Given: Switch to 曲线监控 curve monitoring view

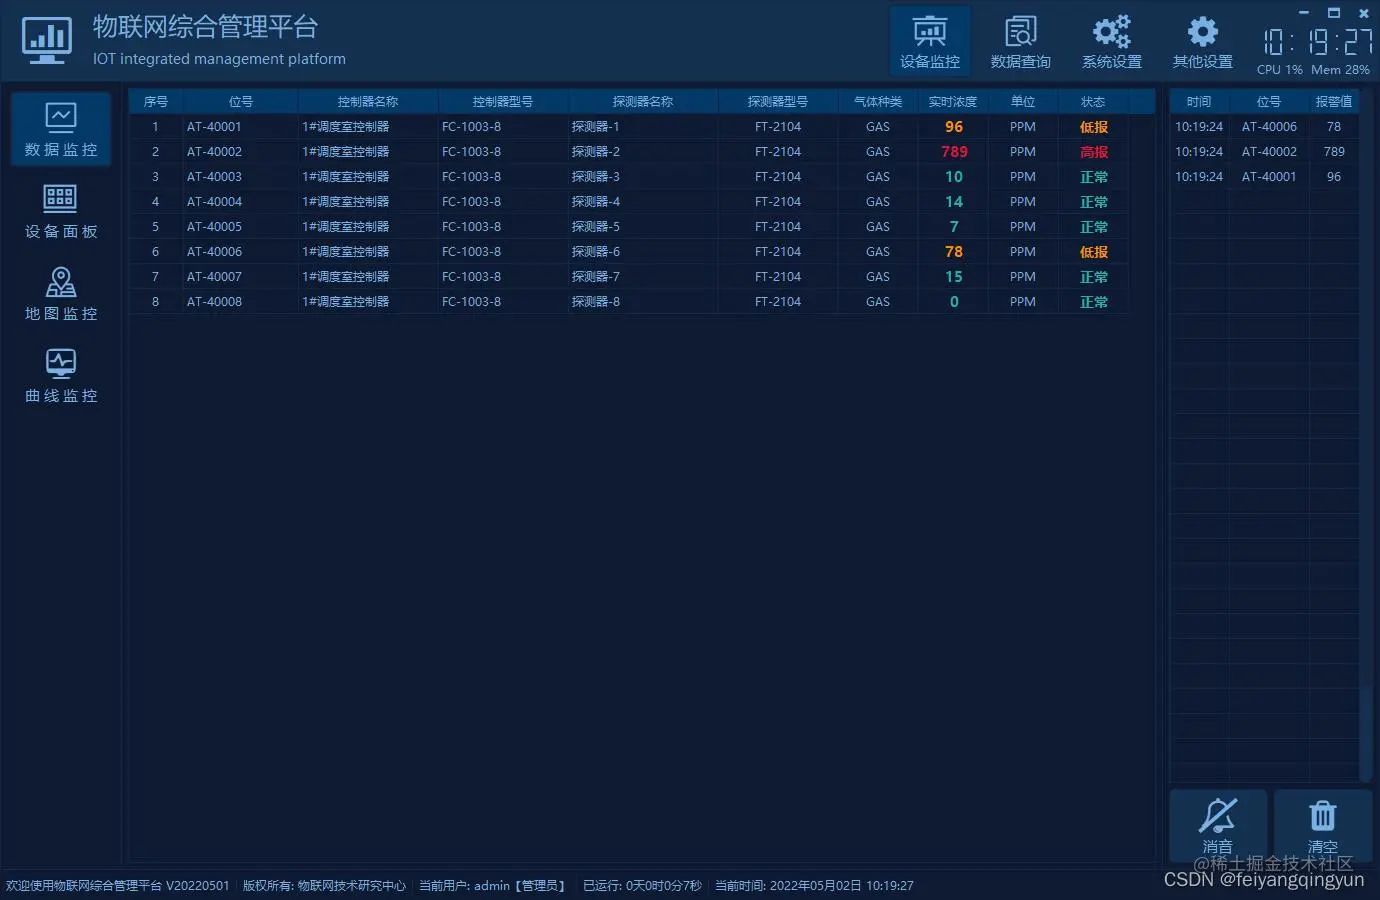Looking at the screenshot, I should click(61, 375).
